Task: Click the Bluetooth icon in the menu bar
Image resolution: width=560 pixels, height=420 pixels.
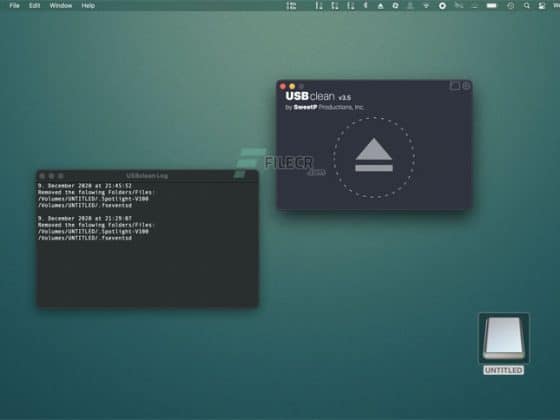Action: 365,5
